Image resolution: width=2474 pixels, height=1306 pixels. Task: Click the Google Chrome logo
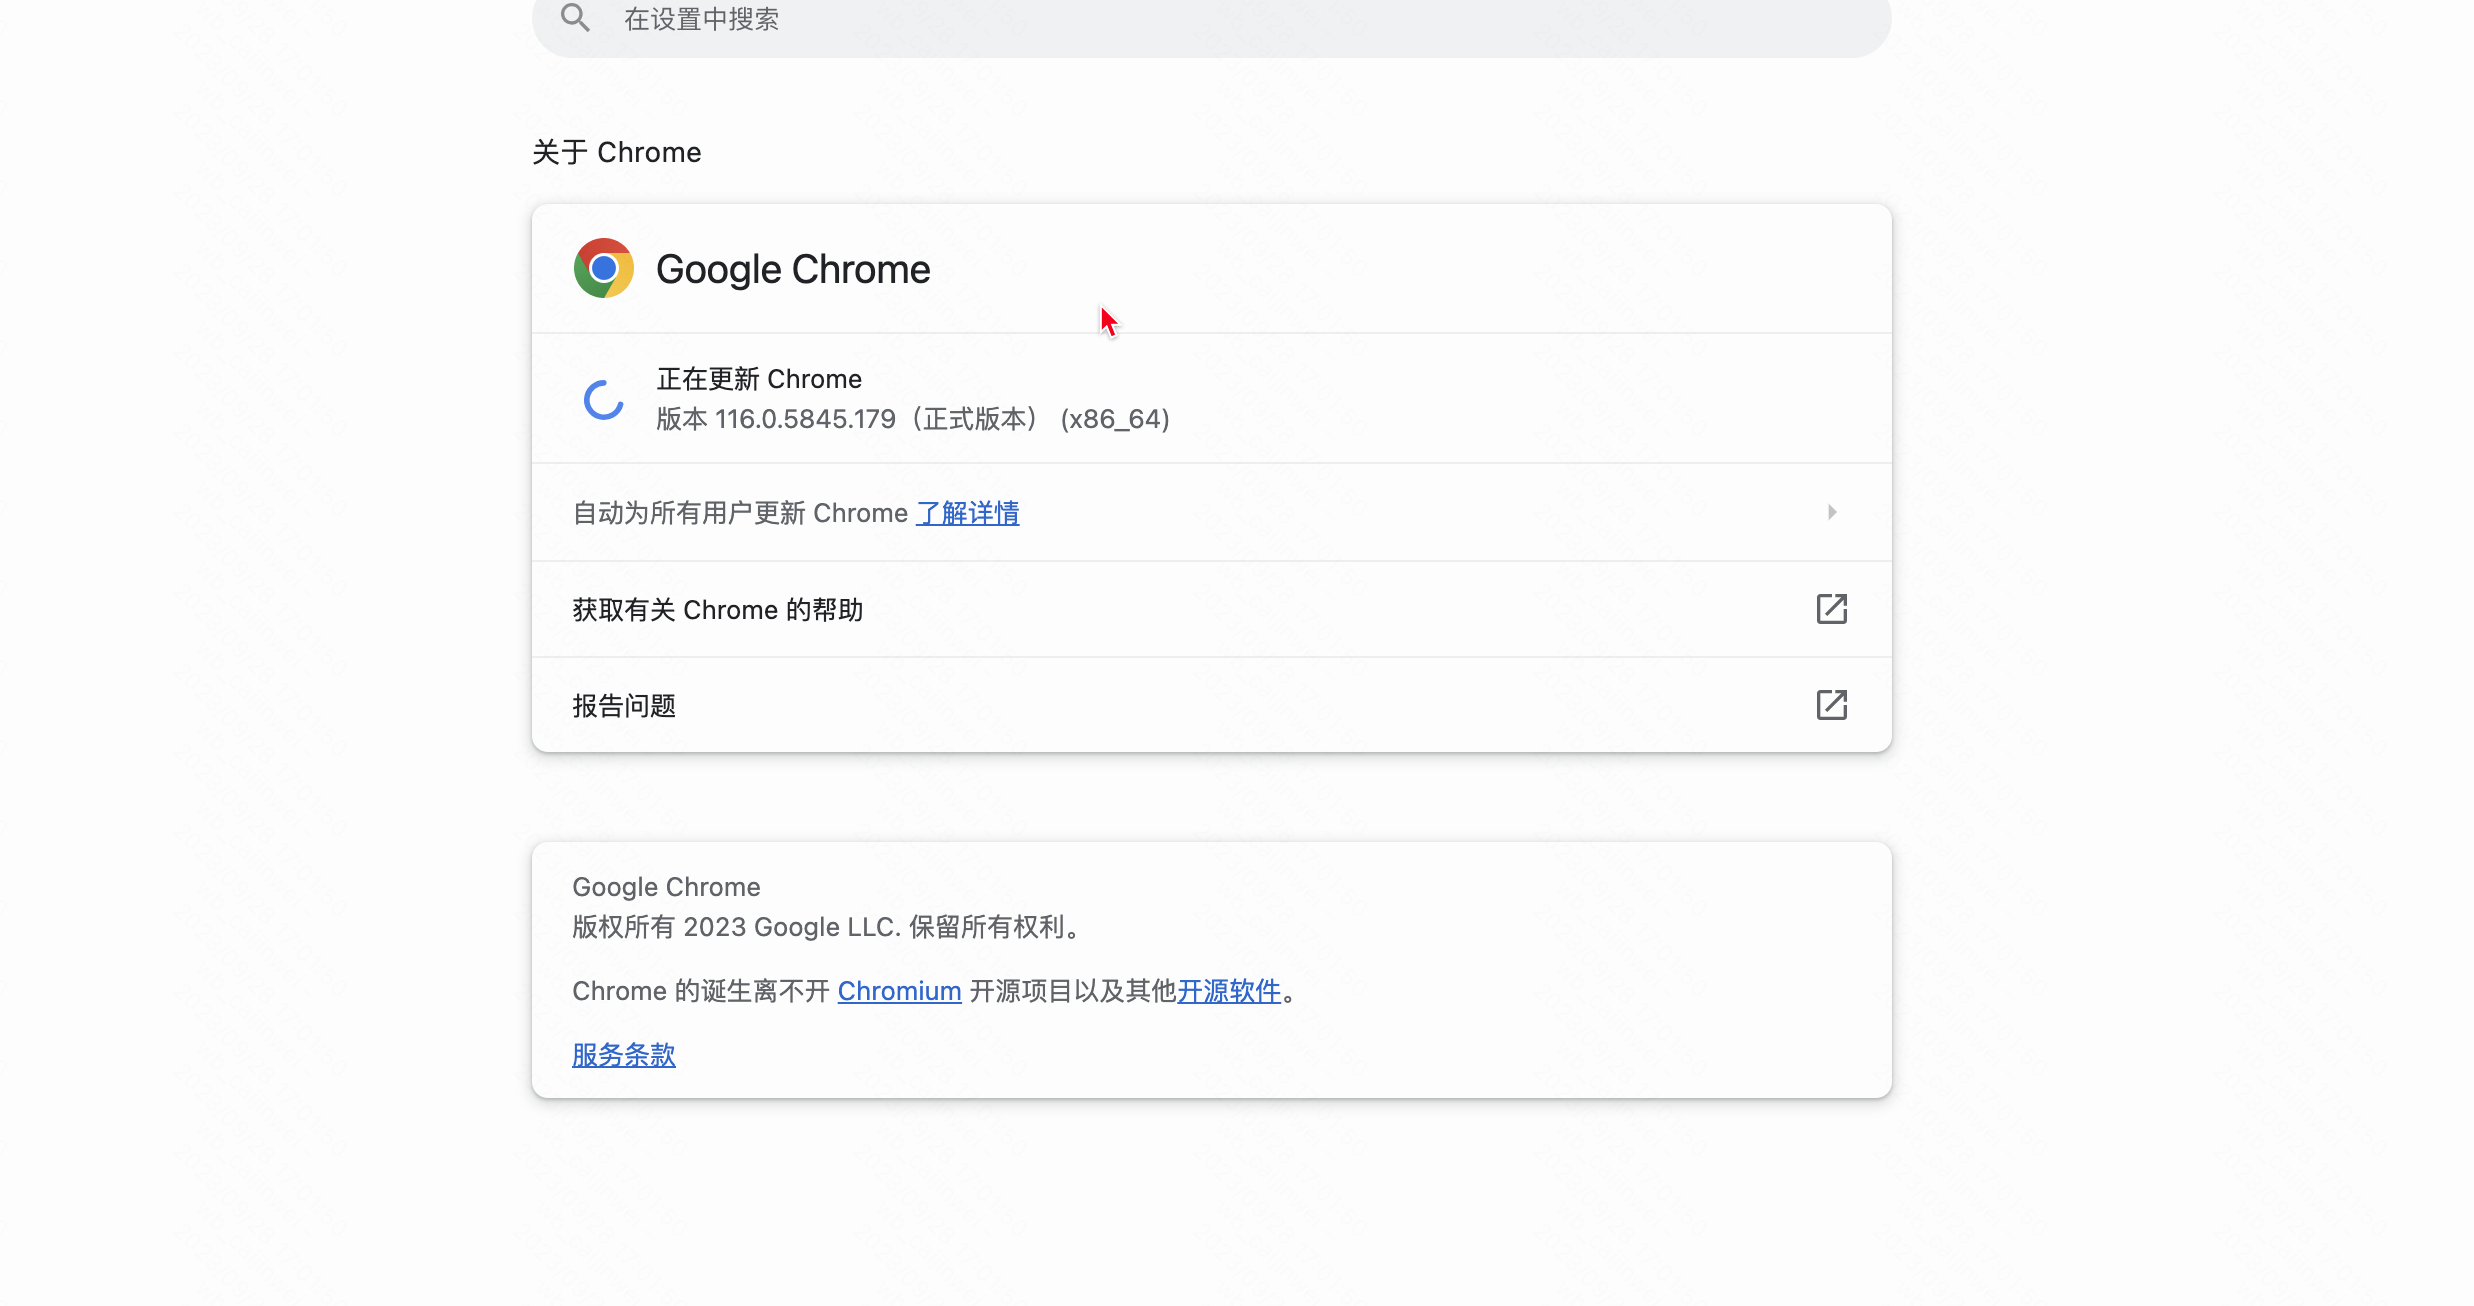[x=603, y=267]
